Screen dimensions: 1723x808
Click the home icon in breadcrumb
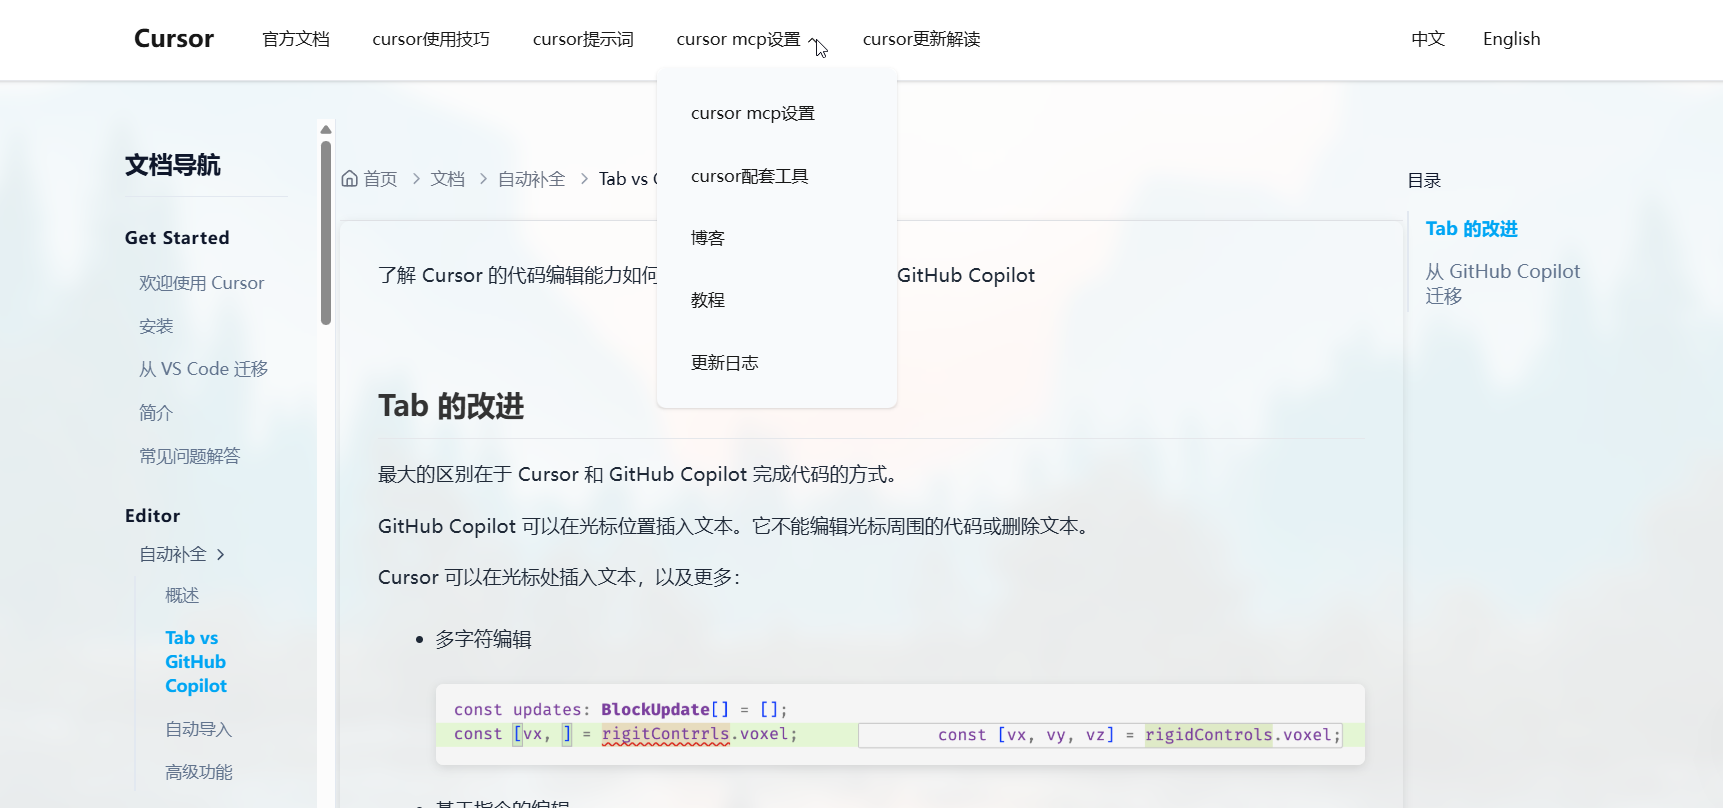350,179
